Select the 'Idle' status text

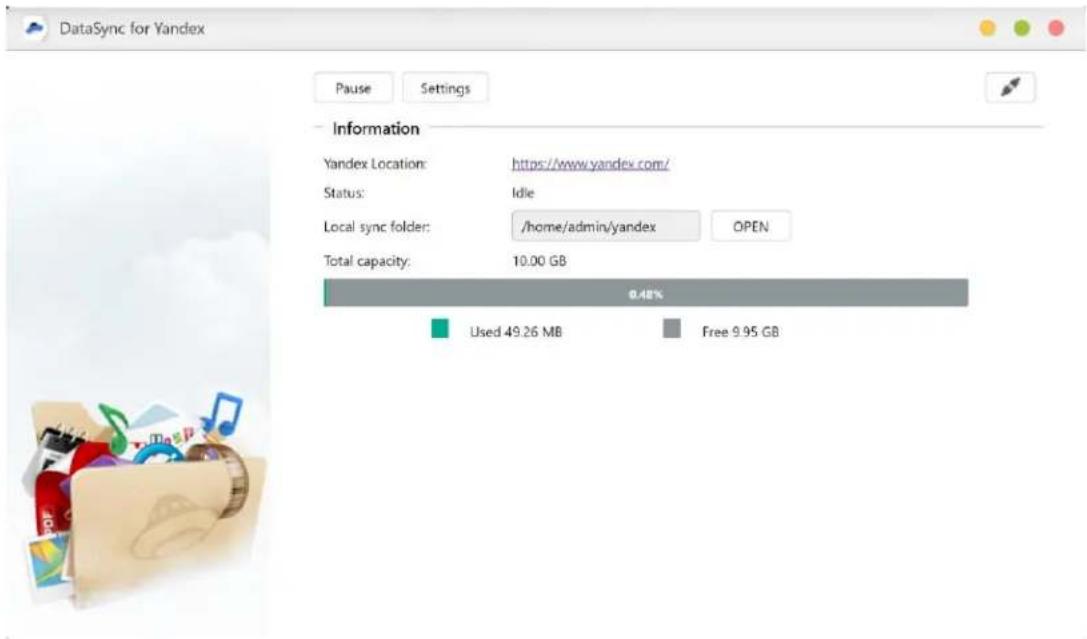coord(523,193)
